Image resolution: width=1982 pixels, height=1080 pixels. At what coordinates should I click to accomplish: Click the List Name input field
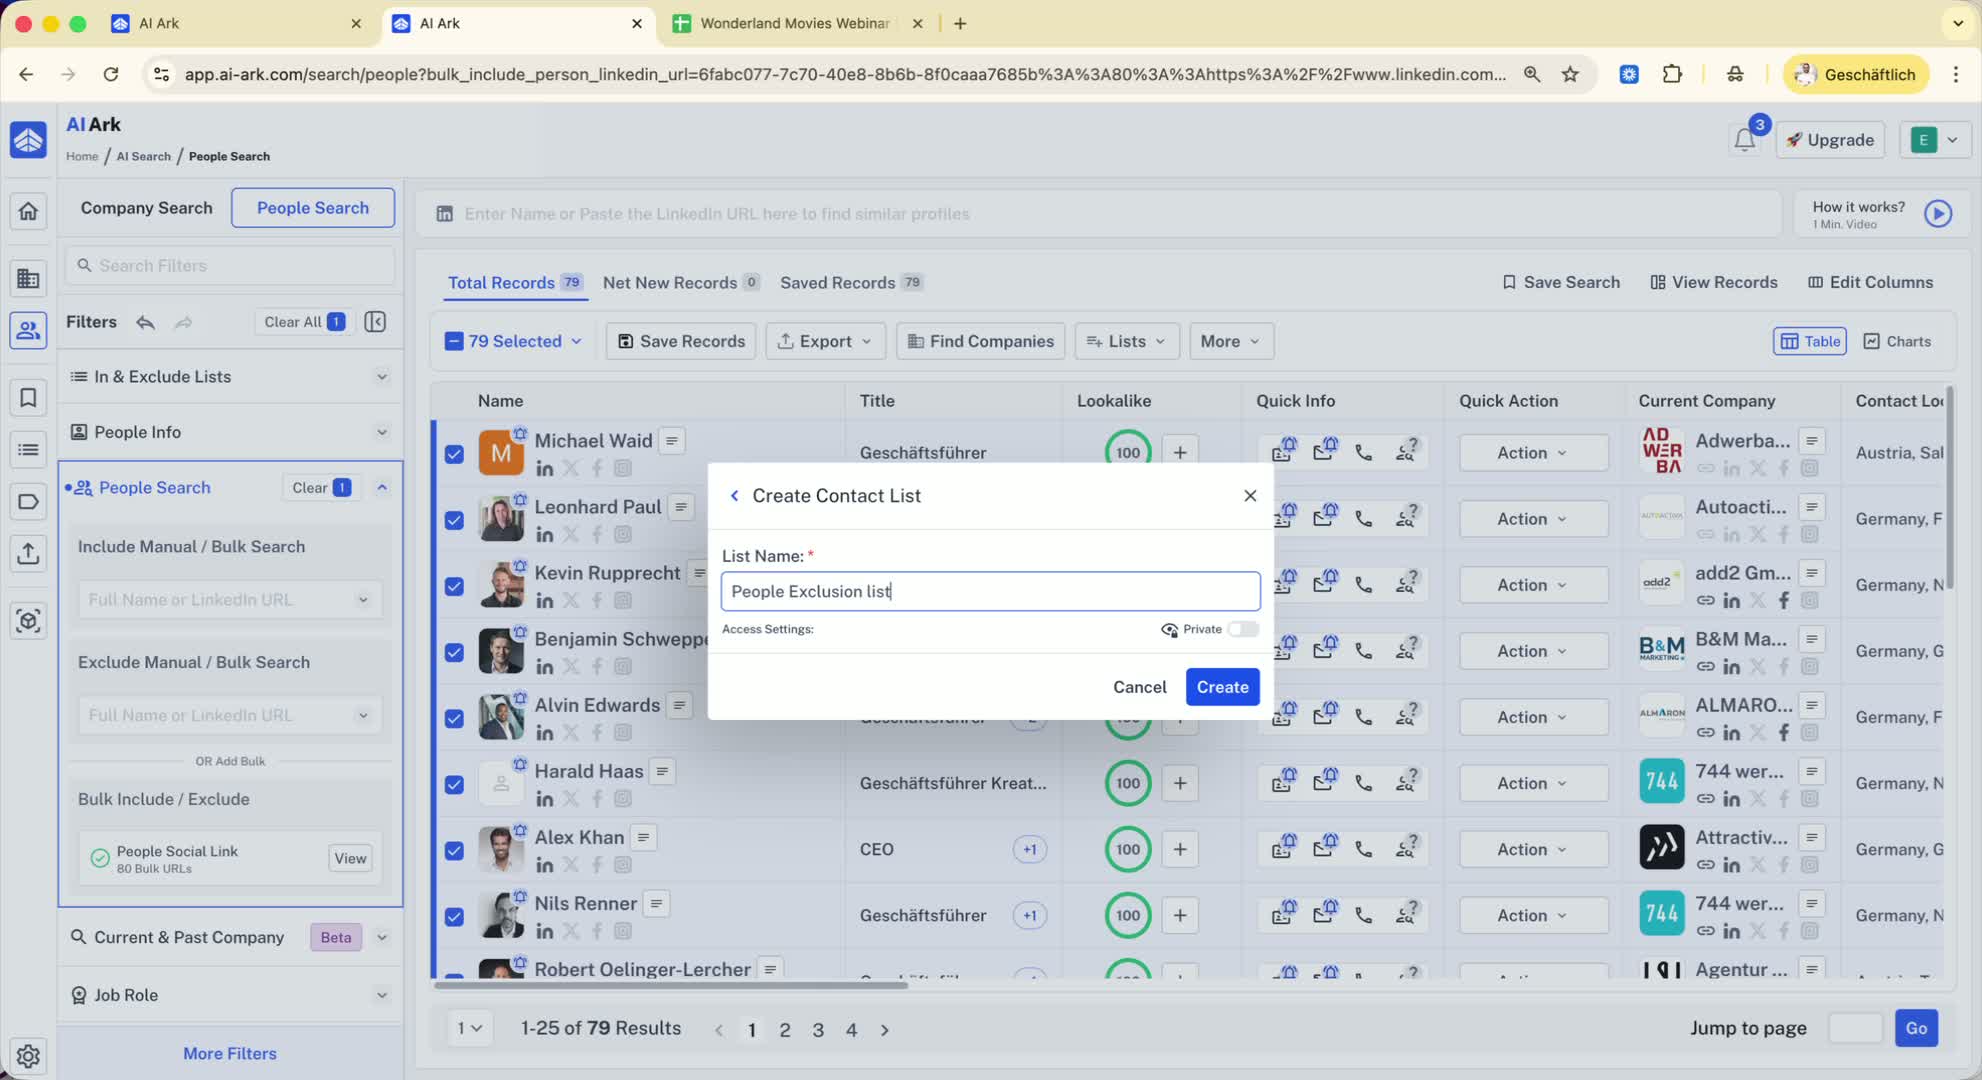pyautogui.click(x=989, y=591)
